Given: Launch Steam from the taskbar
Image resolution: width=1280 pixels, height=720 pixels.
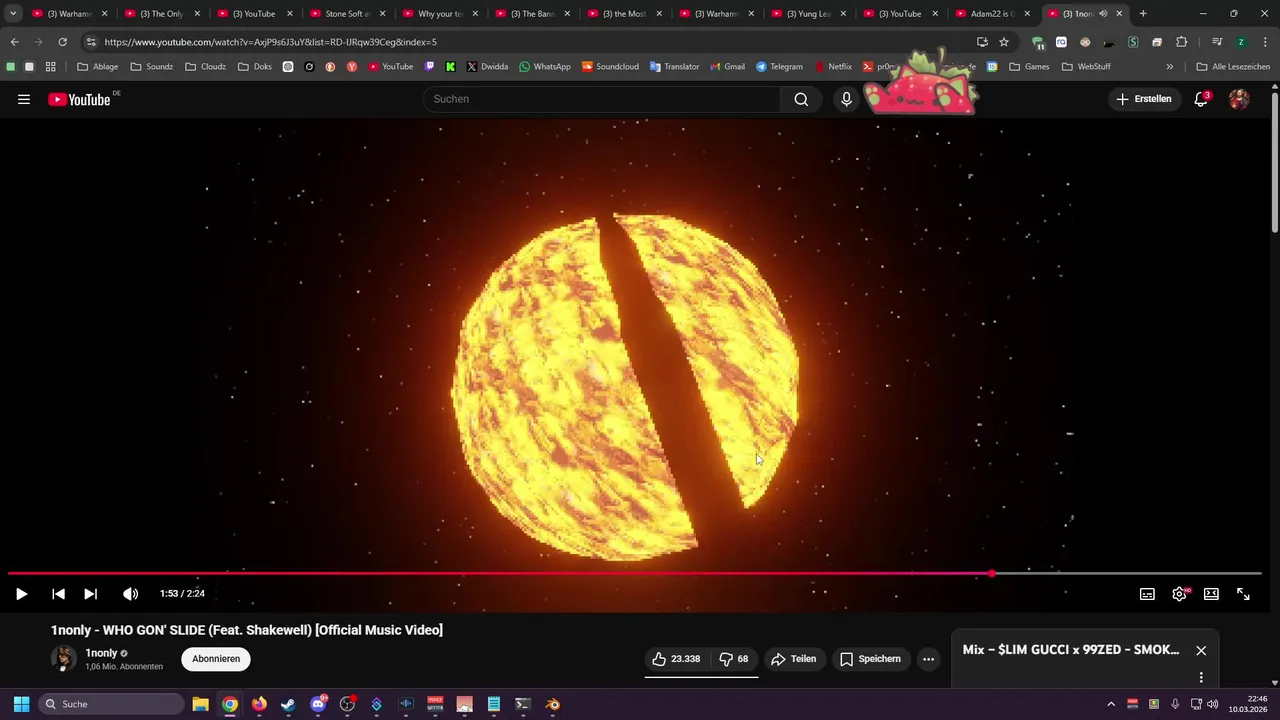Looking at the screenshot, I should 288,704.
